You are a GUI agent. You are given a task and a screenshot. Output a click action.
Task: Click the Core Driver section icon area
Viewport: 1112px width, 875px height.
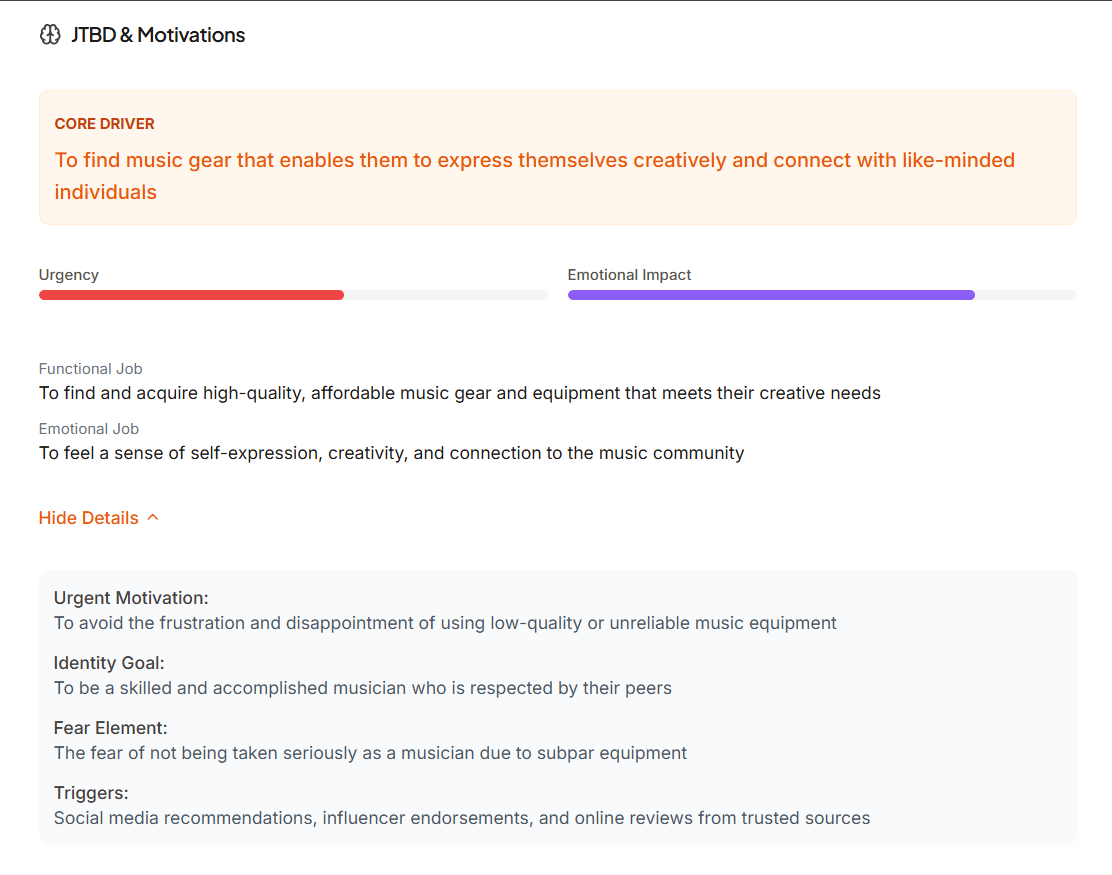[104, 123]
